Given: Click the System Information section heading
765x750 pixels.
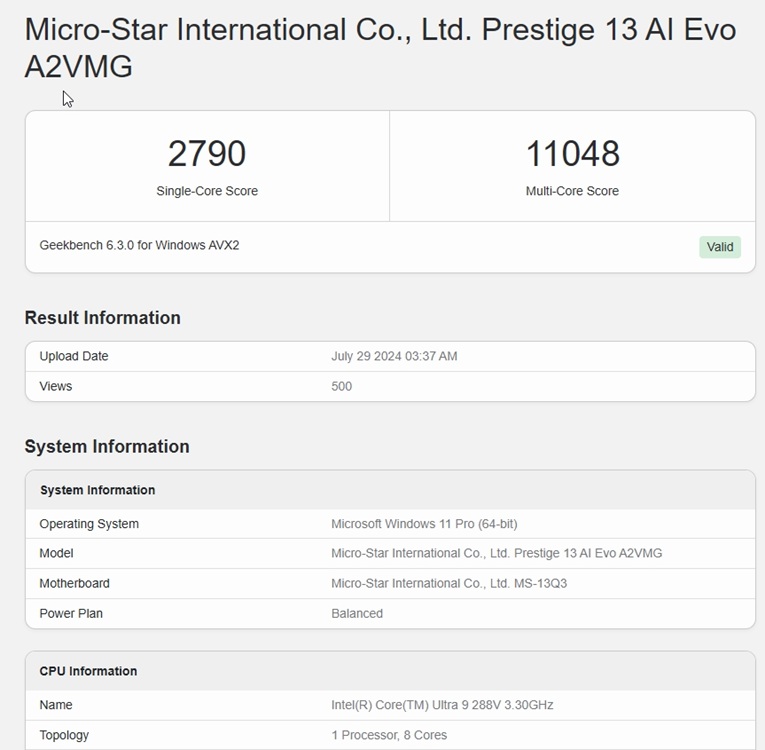Looking at the screenshot, I should tap(107, 447).
